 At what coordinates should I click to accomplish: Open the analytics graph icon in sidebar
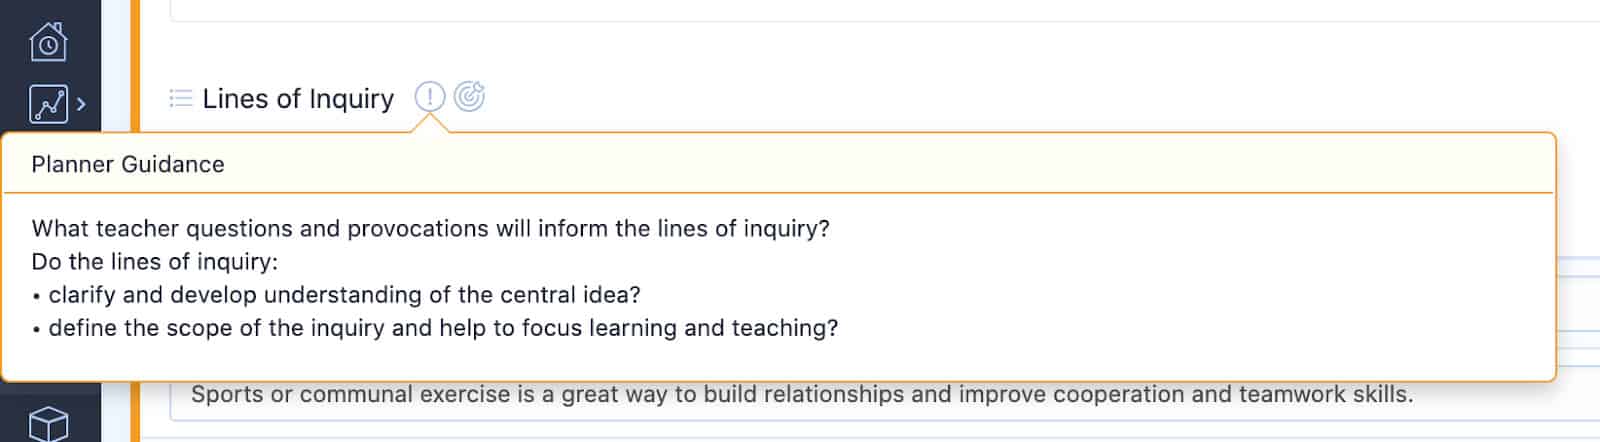pyautogui.click(x=48, y=104)
